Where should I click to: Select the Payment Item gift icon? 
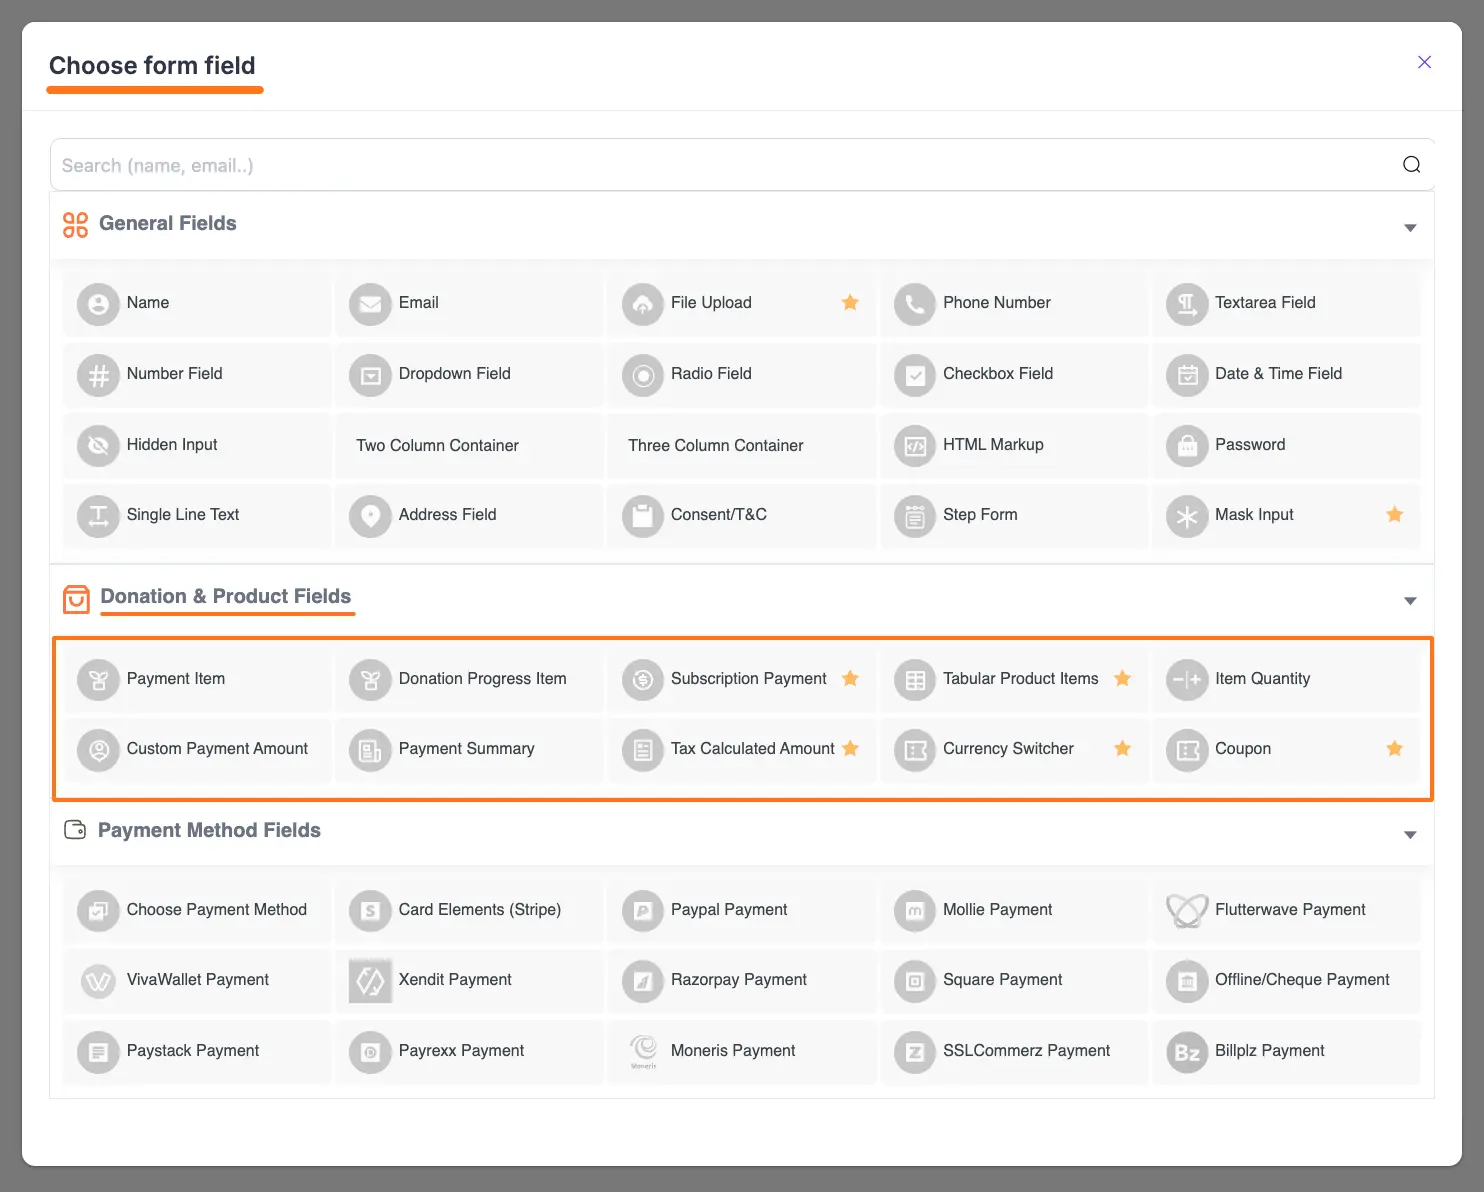pos(98,678)
